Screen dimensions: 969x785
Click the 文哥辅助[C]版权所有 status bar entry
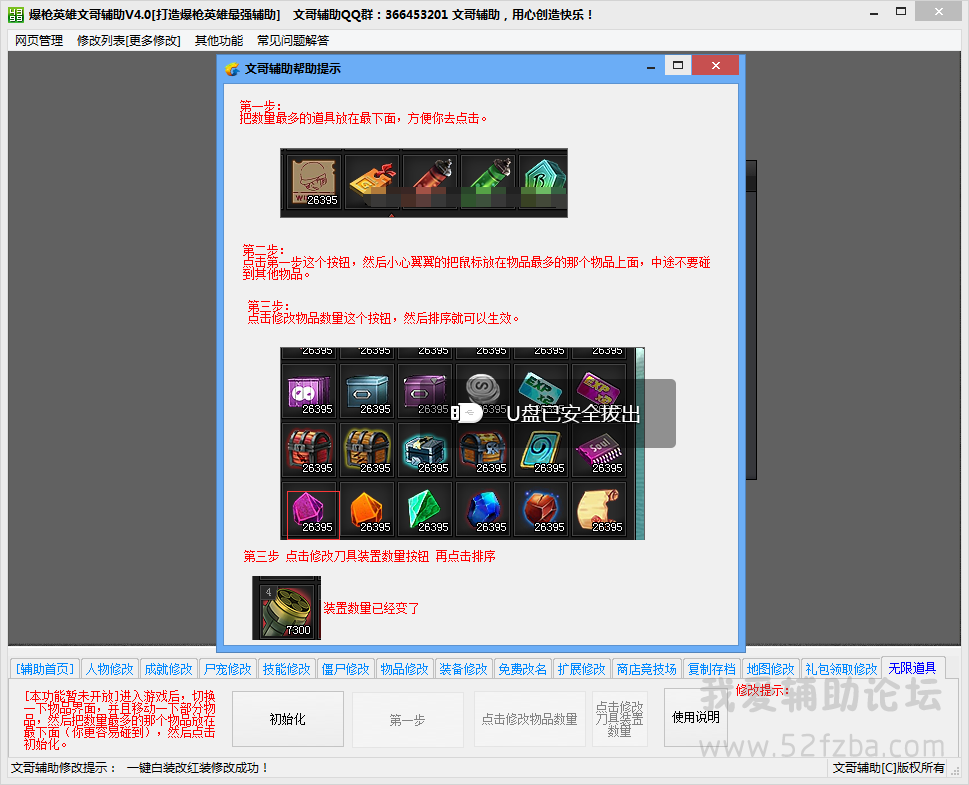point(888,768)
